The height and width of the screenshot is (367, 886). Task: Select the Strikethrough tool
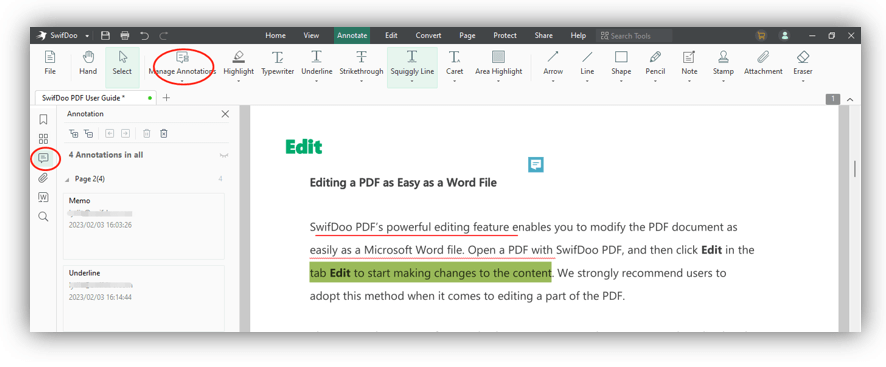coord(361,63)
